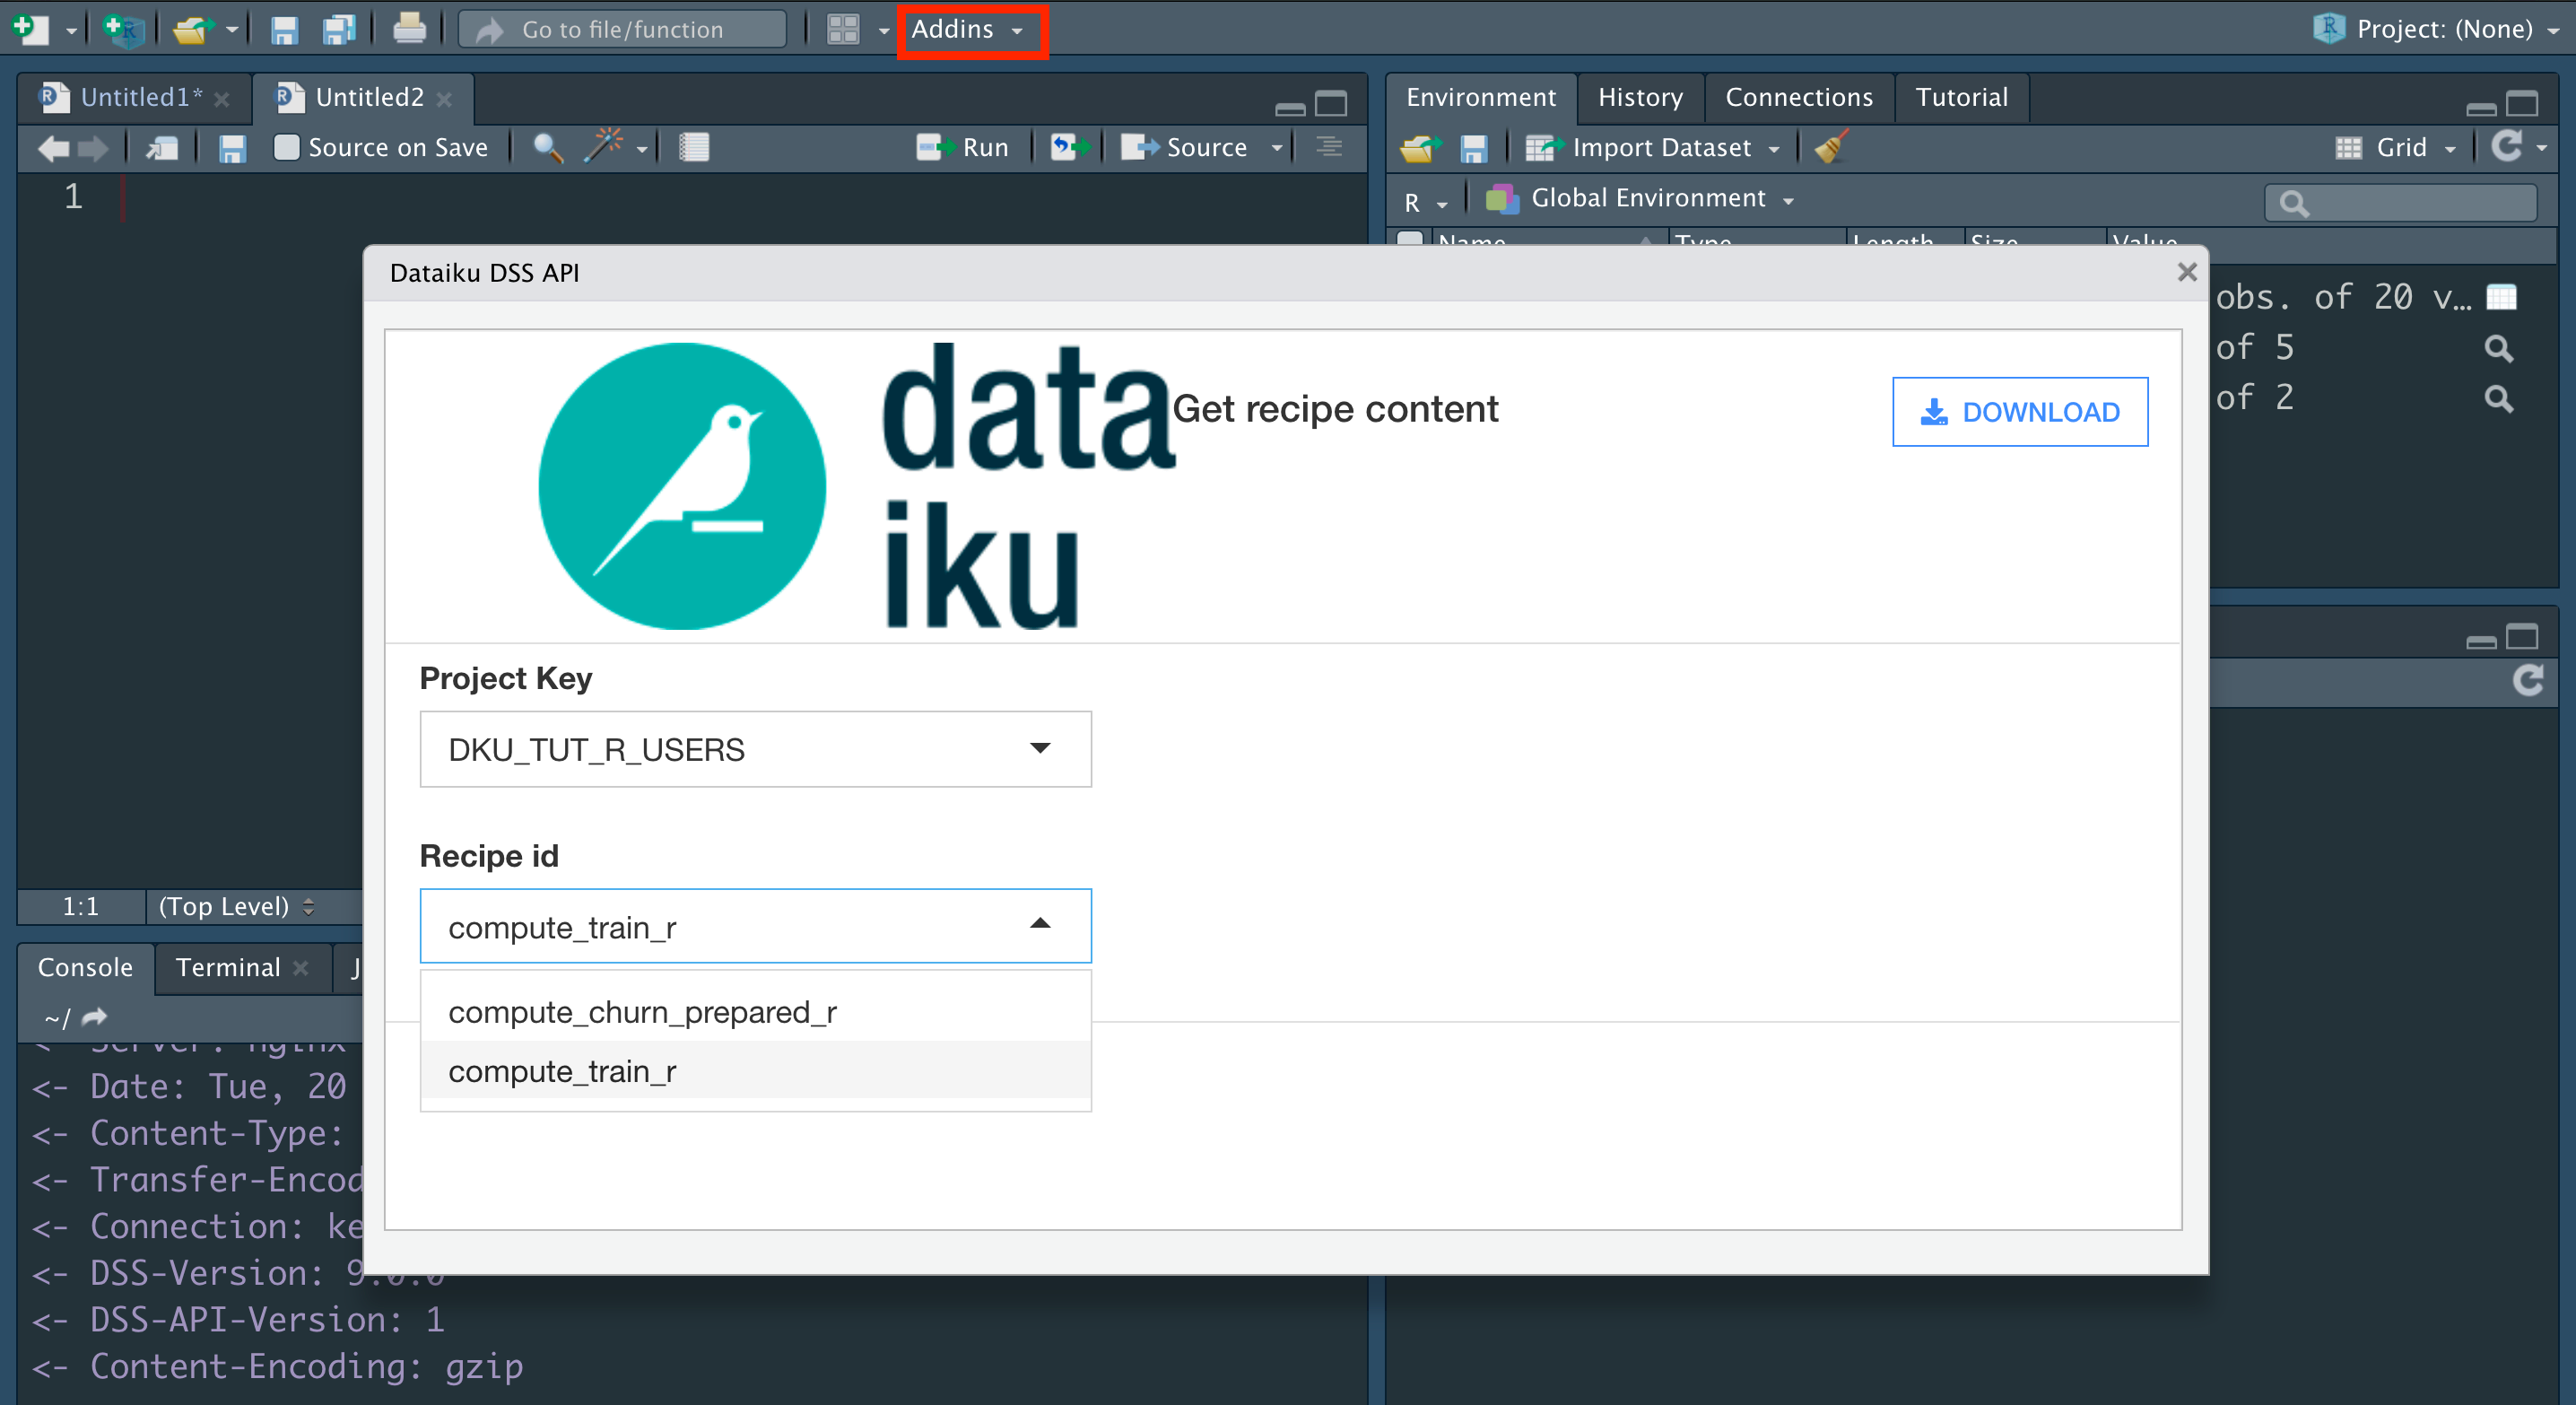This screenshot has height=1405, width=2576.
Task: Open the Project: (None) menu
Action: click(x=2436, y=29)
